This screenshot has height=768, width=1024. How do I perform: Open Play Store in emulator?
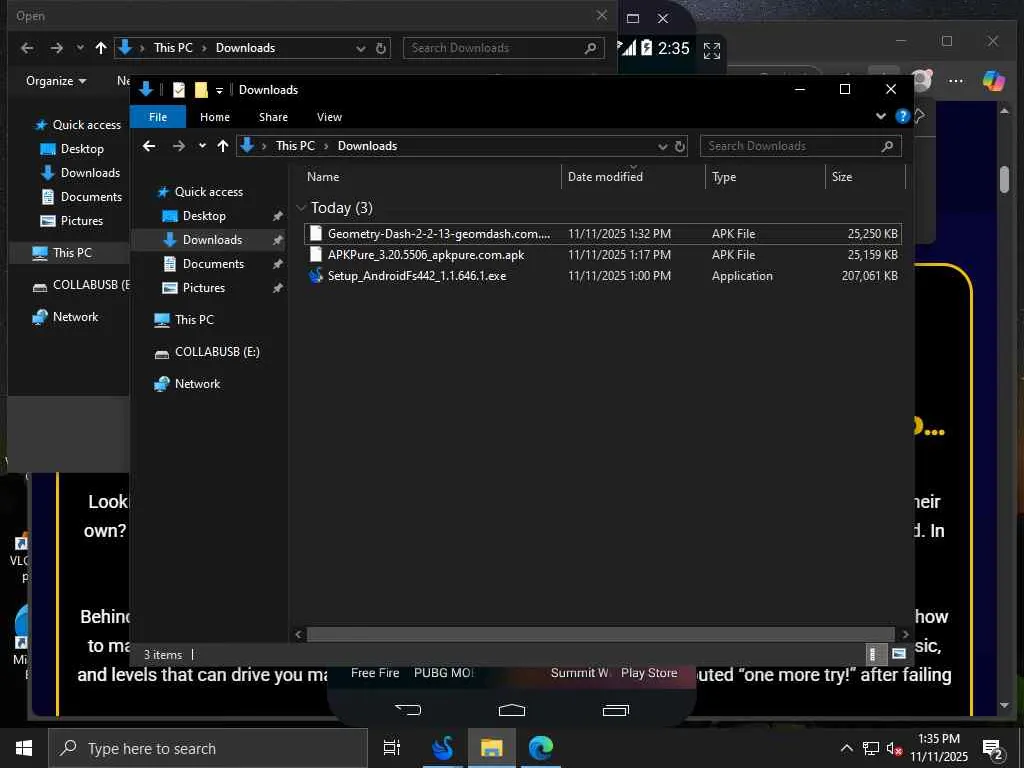[x=648, y=673]
